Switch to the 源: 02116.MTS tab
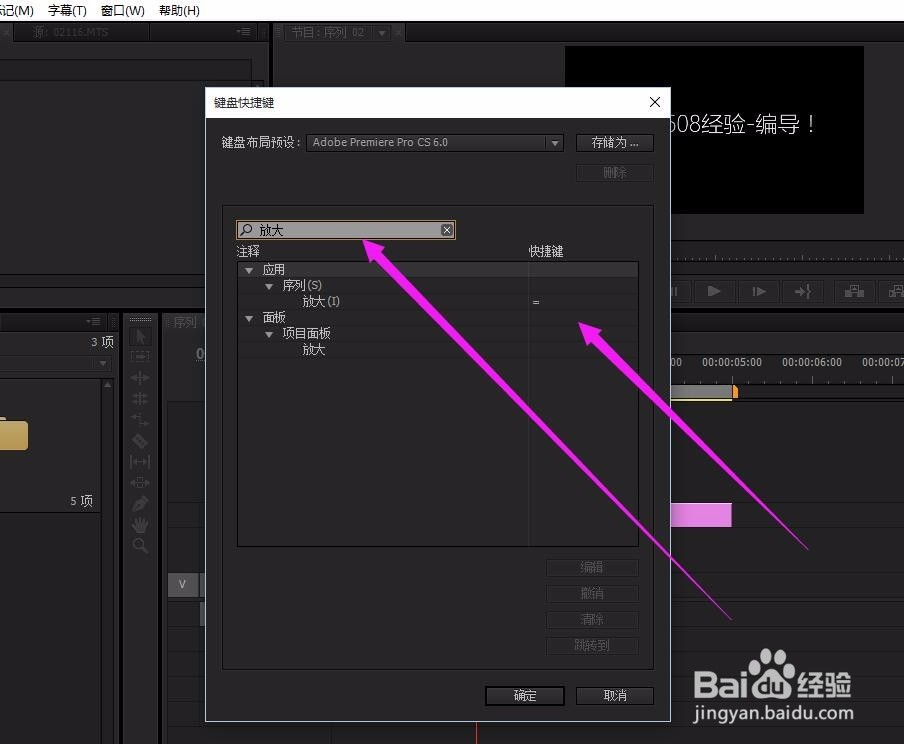The height and width of the screenshot is (744, 904). point(70,32)
